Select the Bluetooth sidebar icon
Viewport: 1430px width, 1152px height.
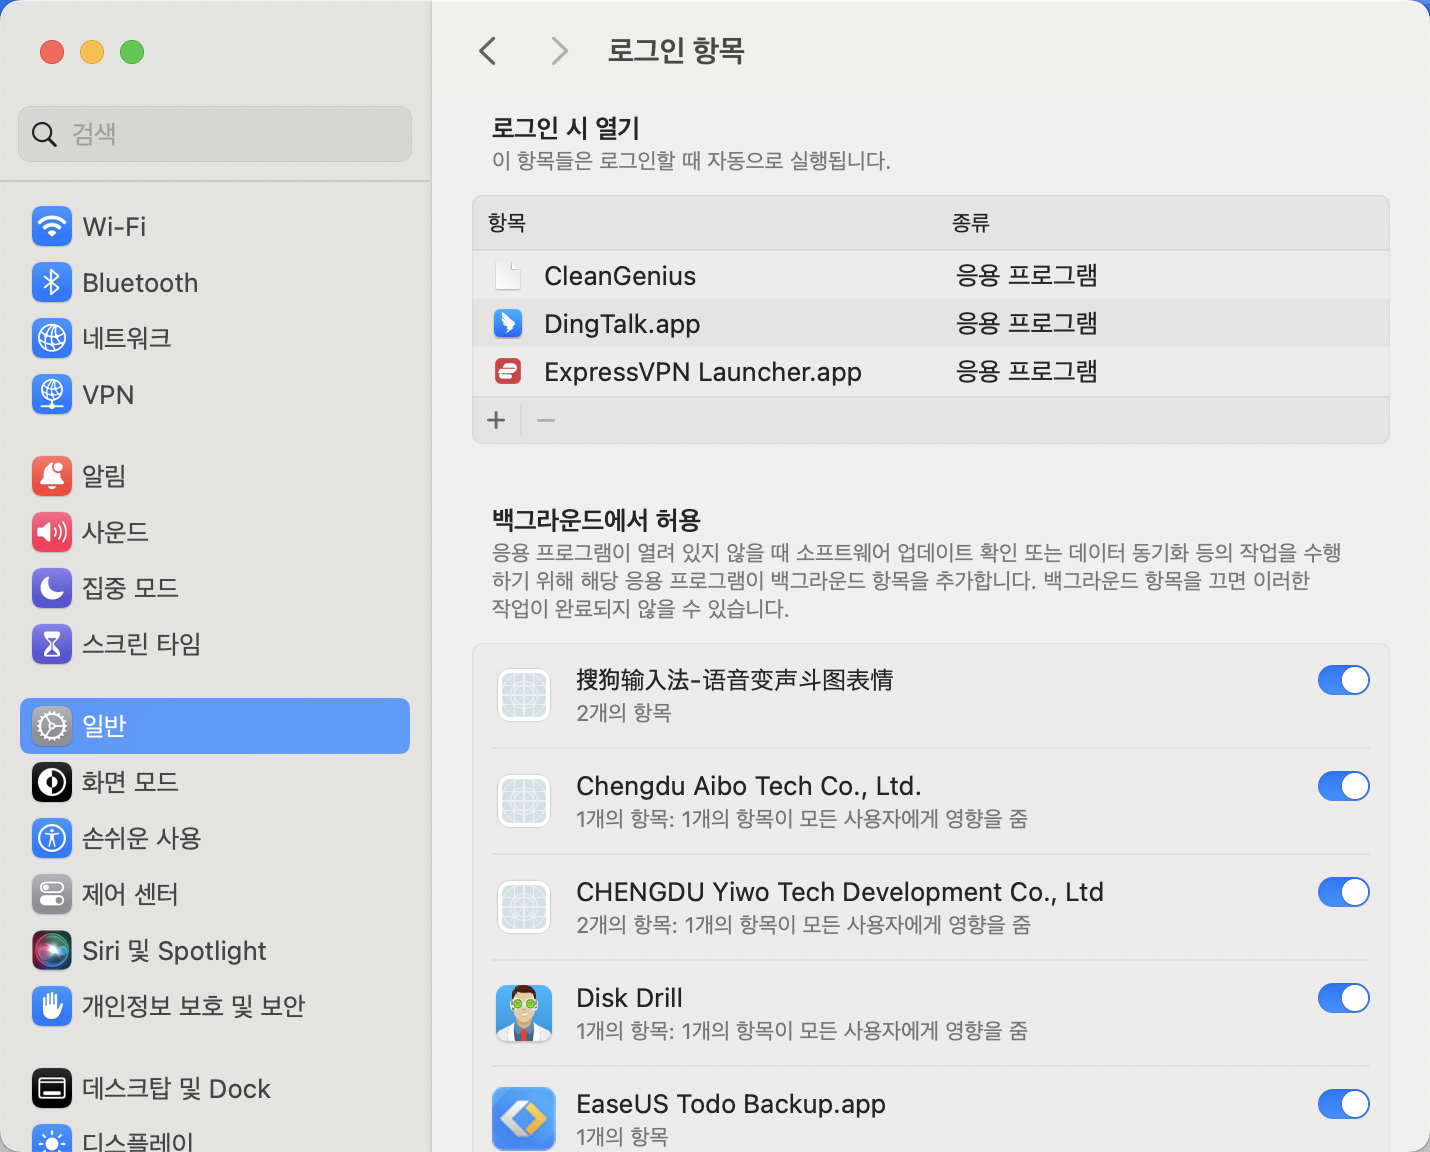52,283
